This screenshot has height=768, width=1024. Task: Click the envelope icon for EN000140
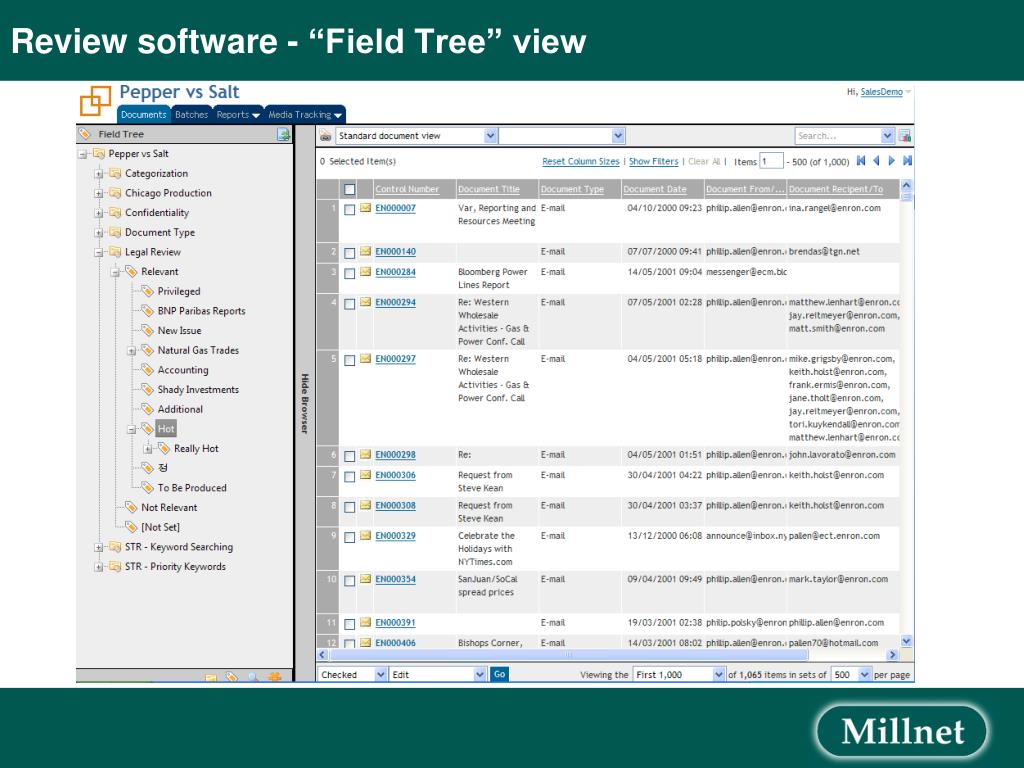(x=365, y=251)
